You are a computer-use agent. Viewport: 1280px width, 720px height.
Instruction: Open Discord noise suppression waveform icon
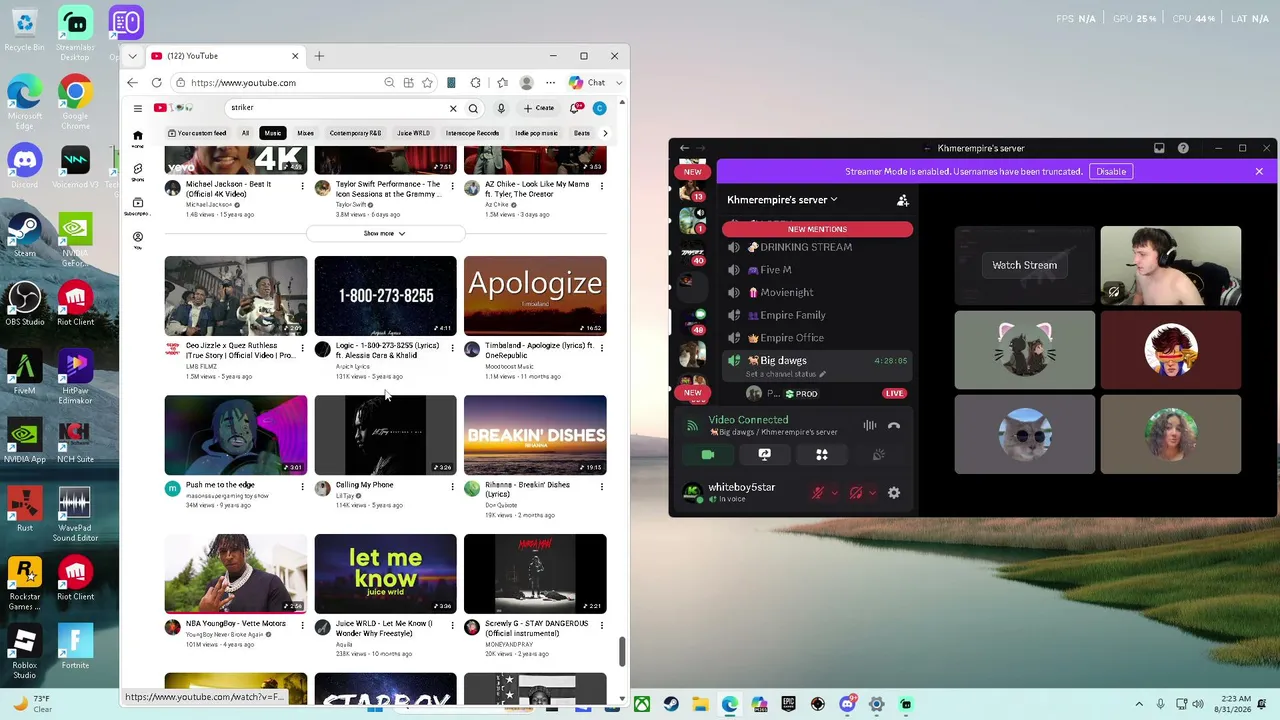tap(870, 426)
